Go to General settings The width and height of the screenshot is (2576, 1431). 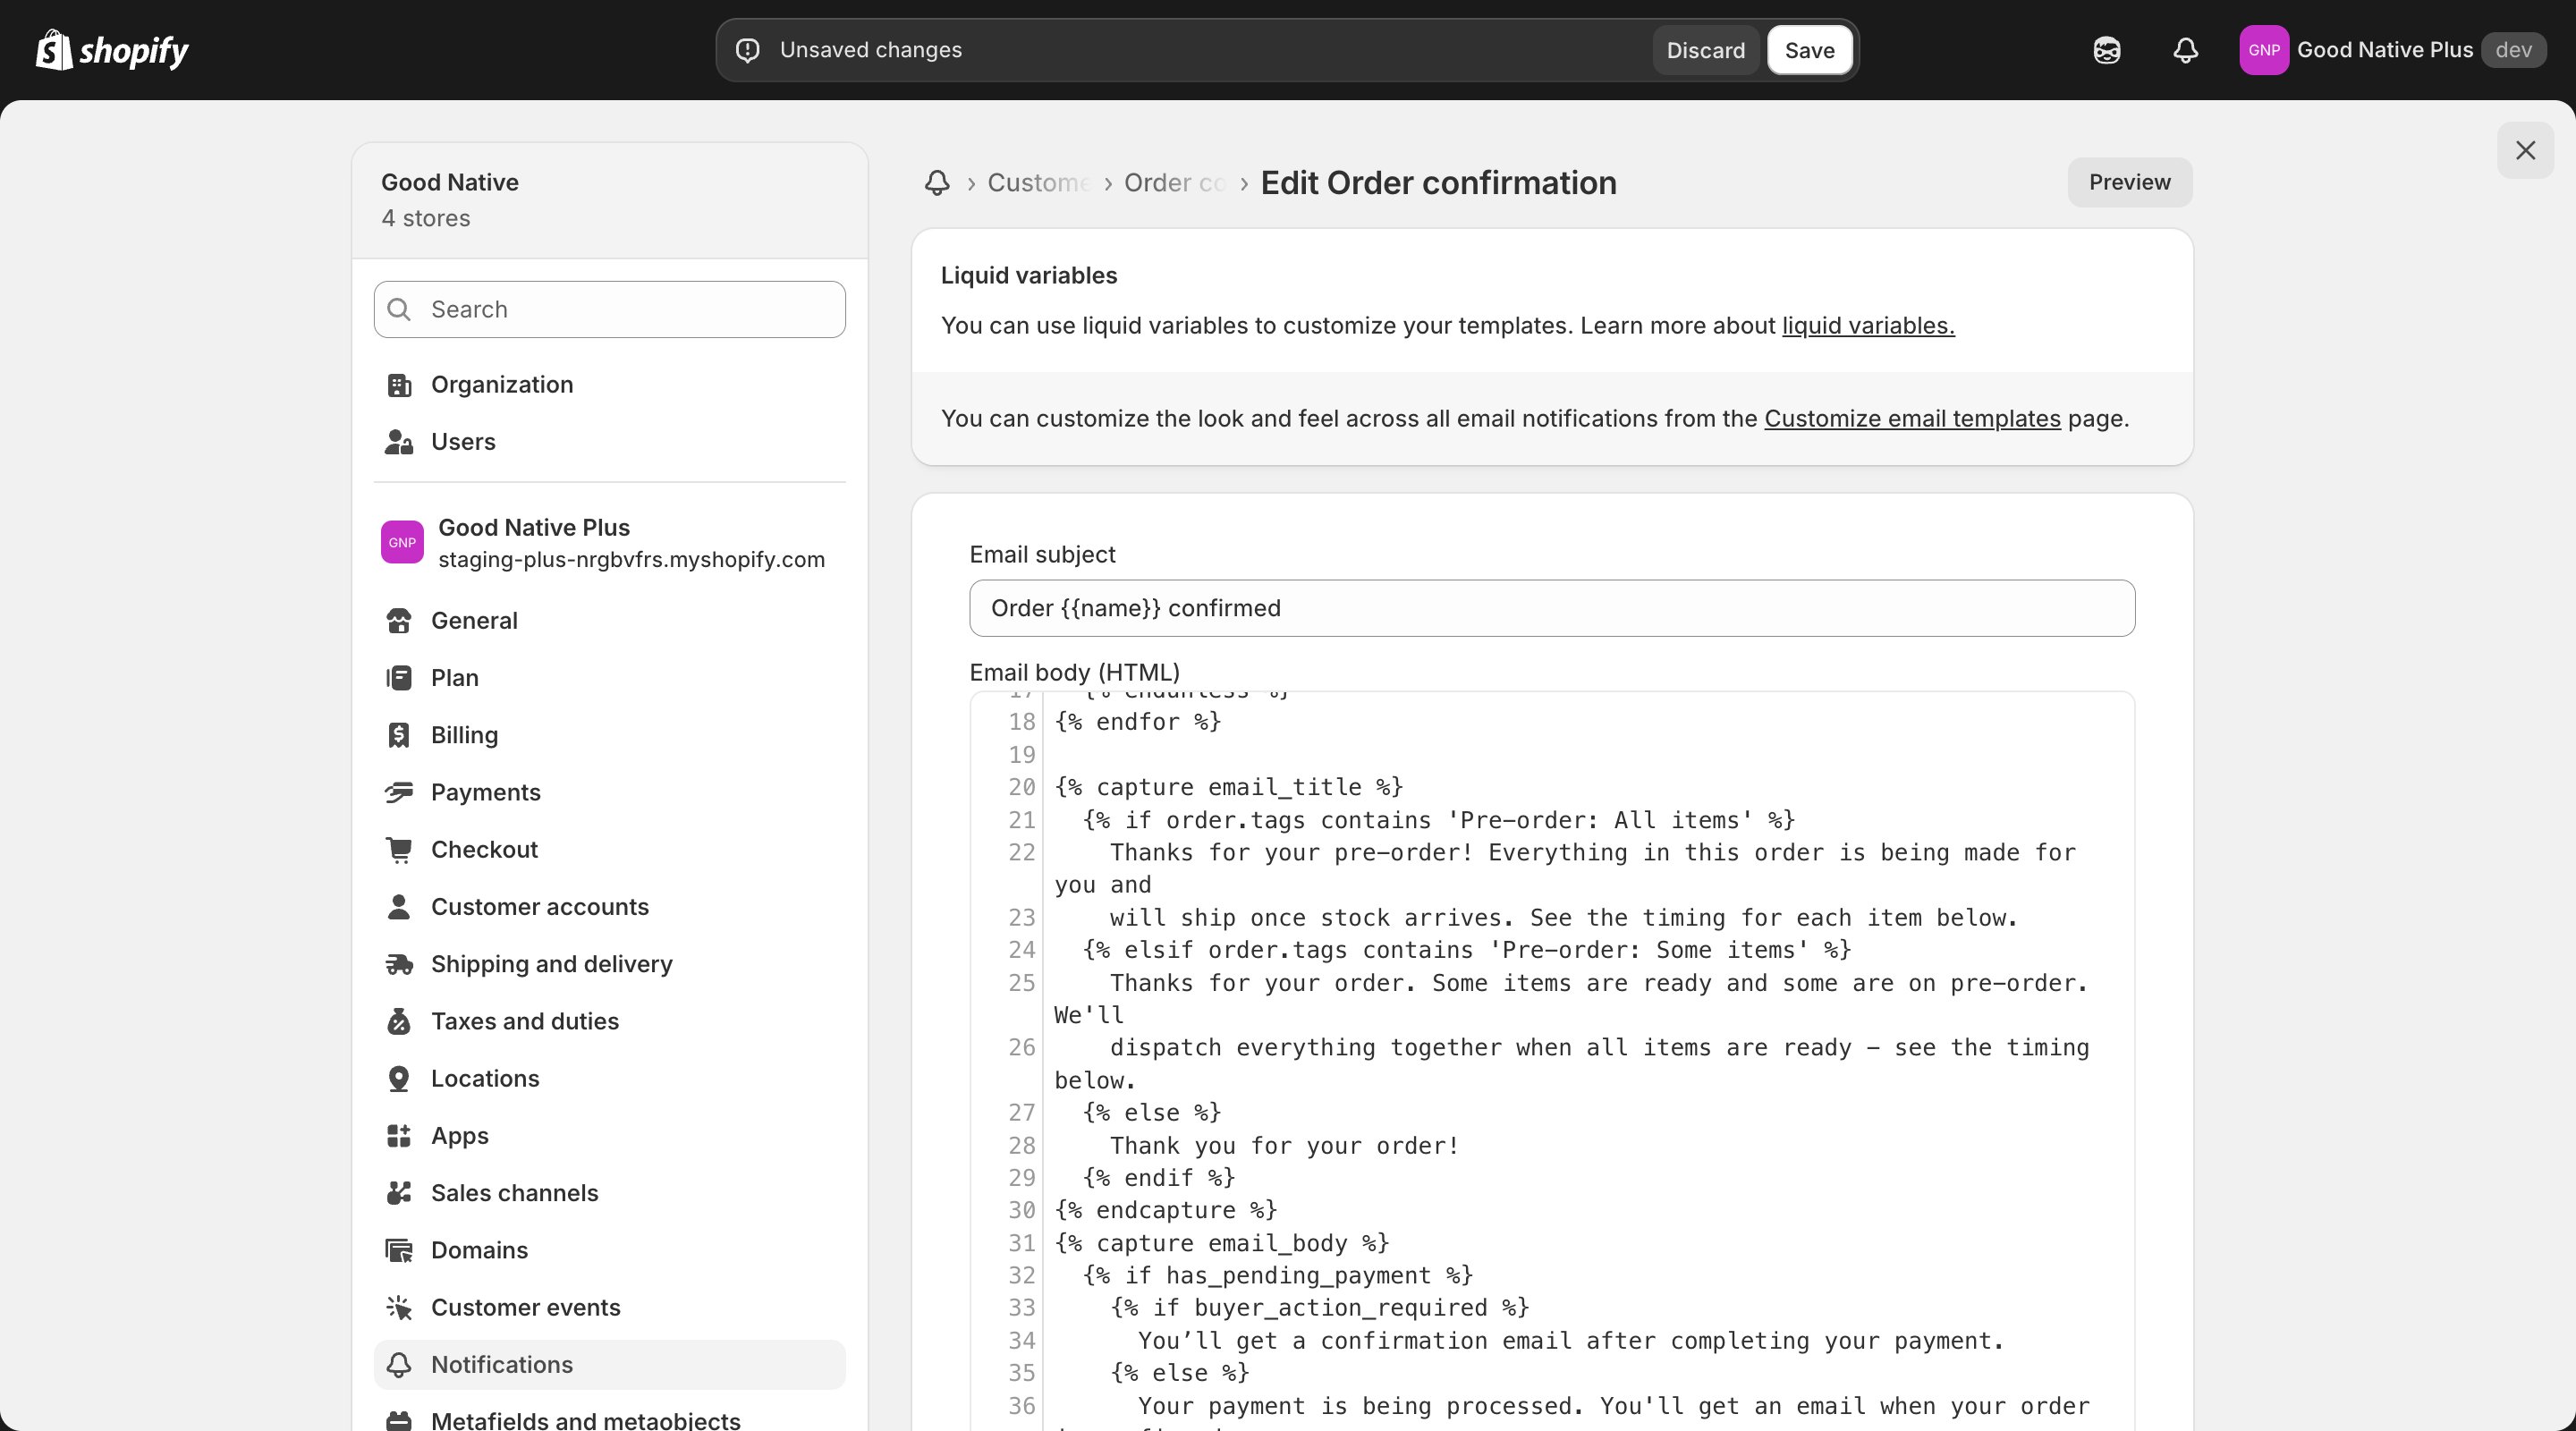point(609,621)
